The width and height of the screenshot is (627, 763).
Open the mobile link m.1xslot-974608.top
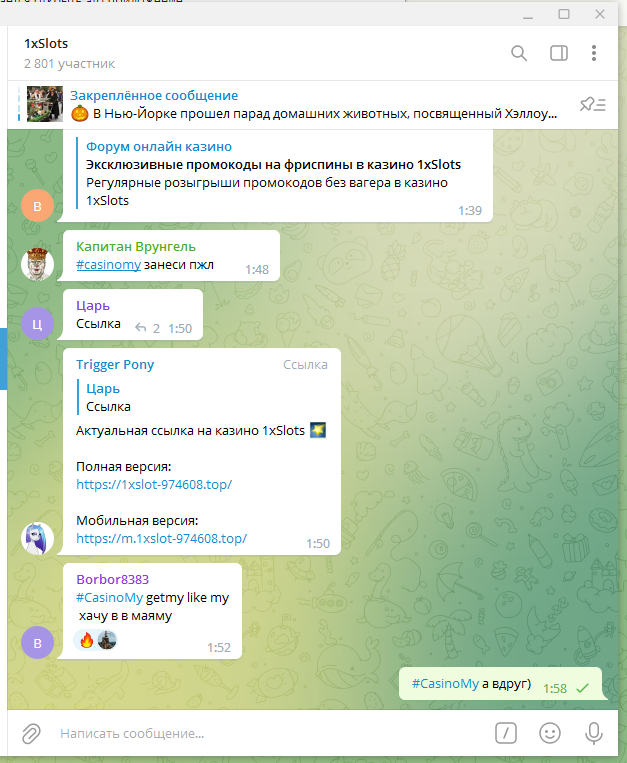point(161,539)
